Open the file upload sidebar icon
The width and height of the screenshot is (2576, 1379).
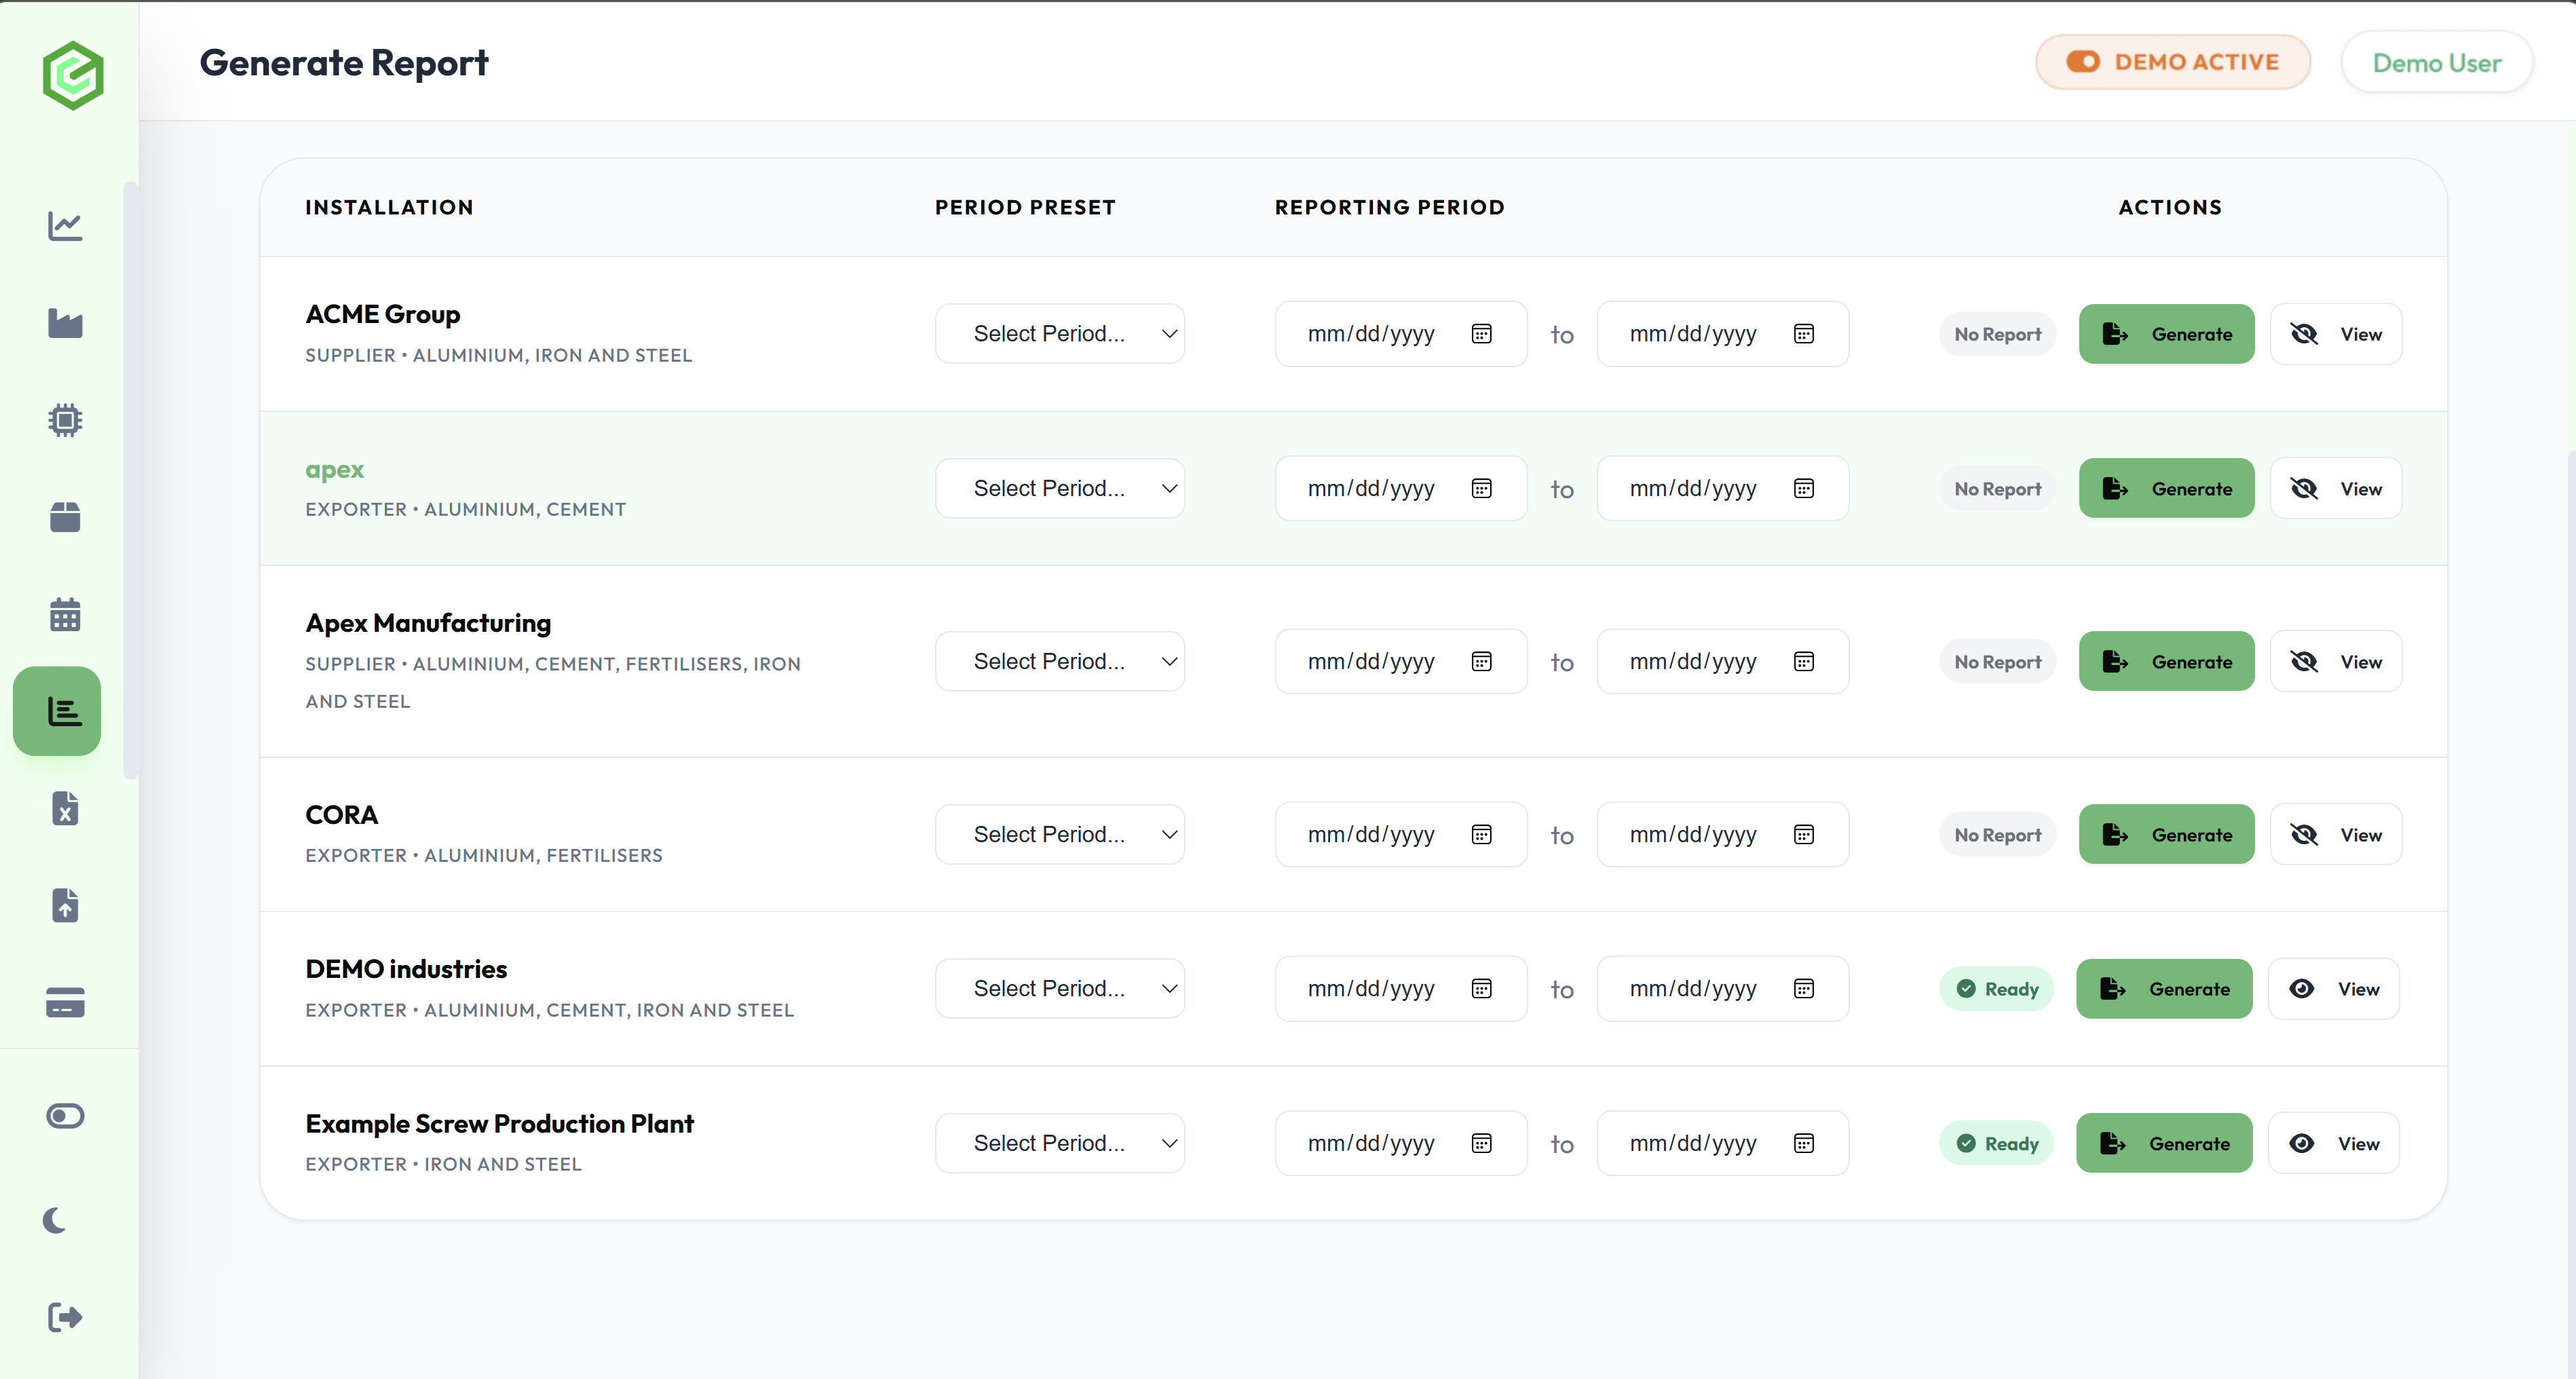point(65,905)
